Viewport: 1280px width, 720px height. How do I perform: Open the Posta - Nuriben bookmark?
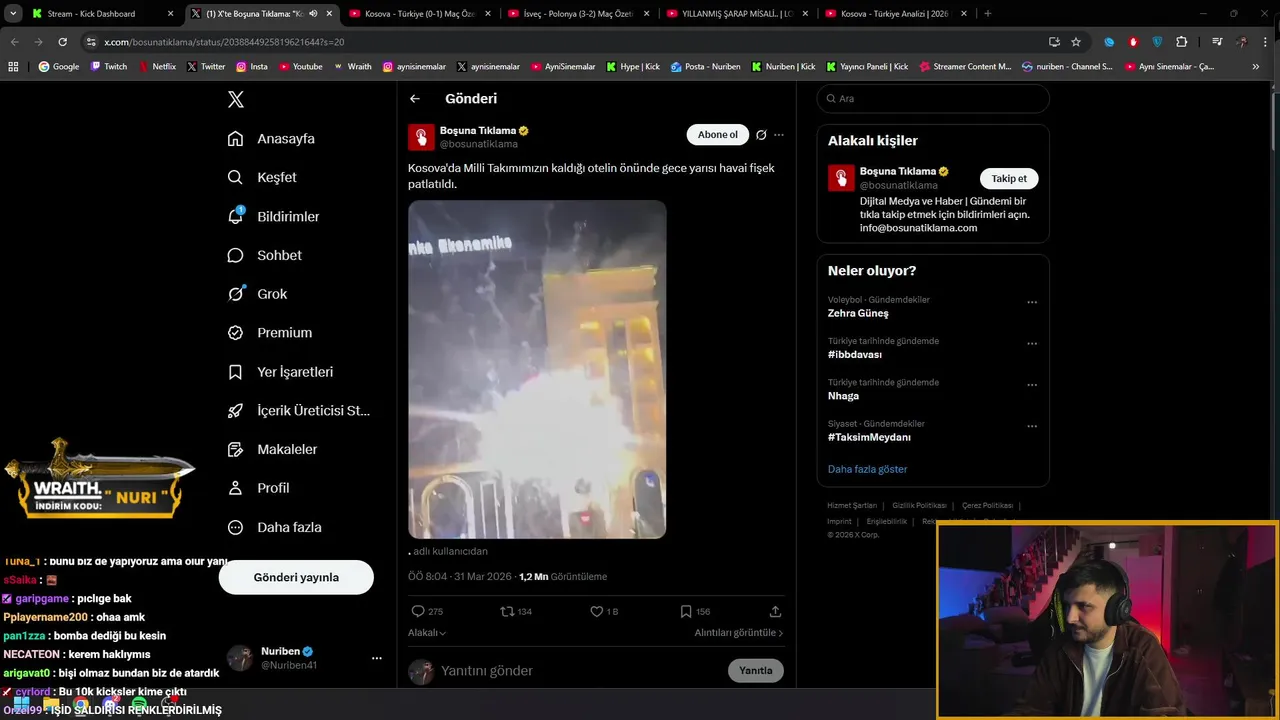coord(705,67)
